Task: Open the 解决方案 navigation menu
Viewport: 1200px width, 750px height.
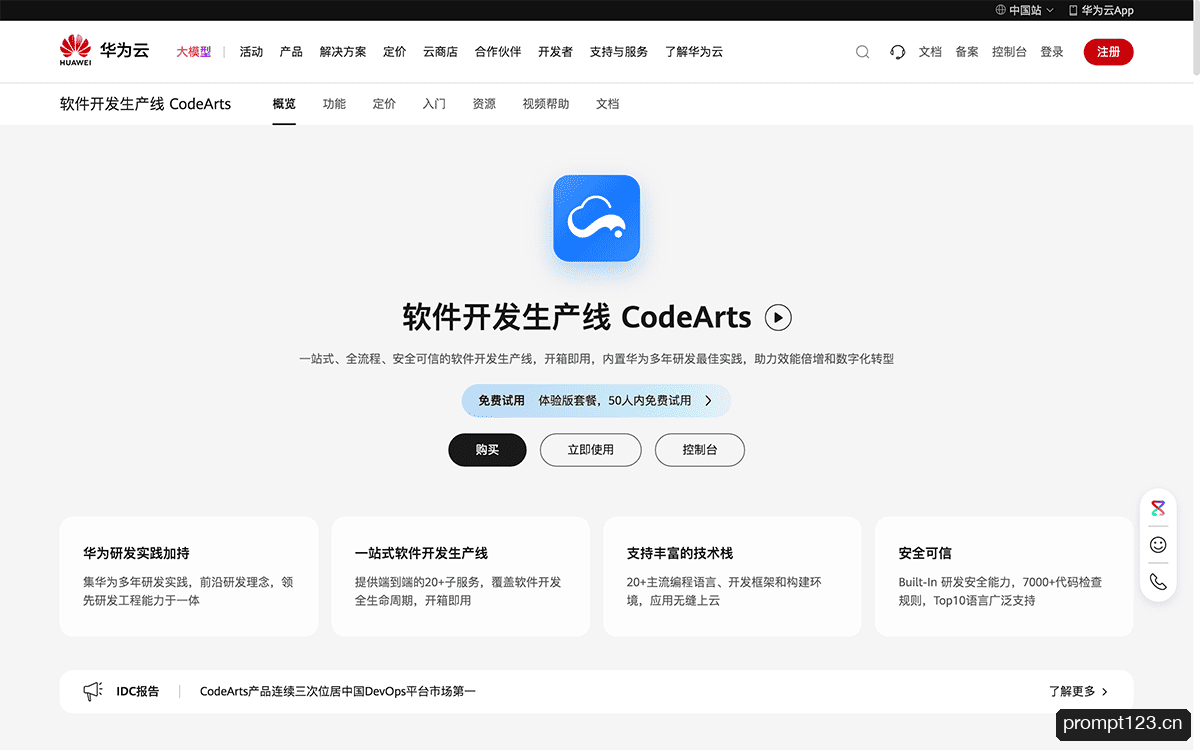Action: click(343, 52)
